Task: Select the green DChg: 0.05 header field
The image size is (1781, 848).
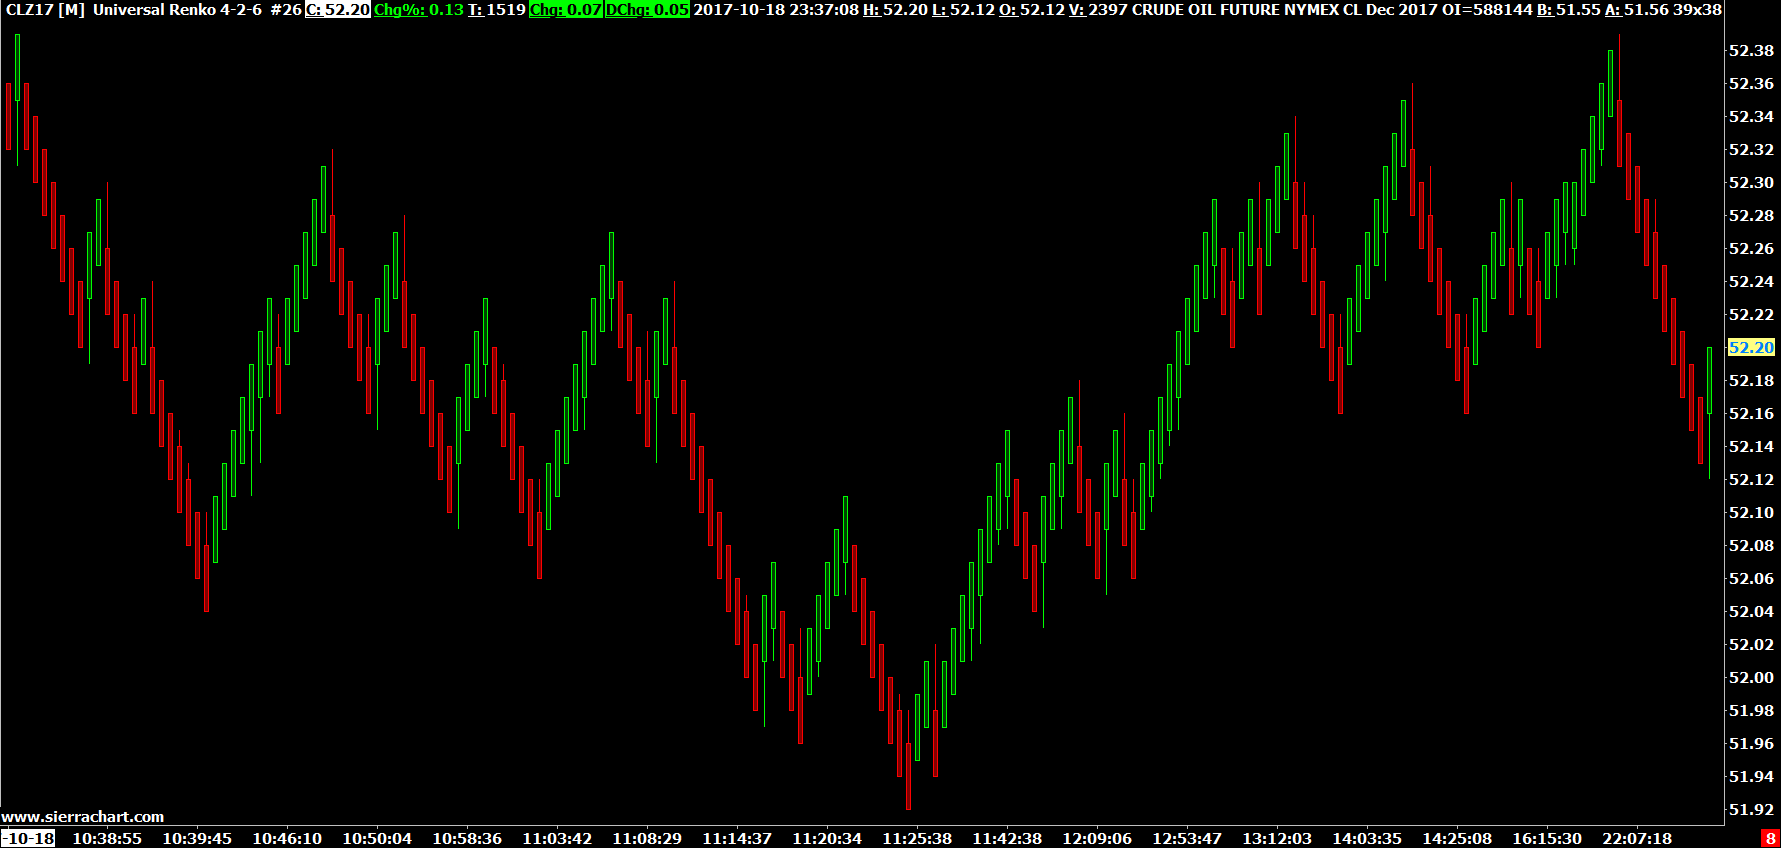Action: 647,9
